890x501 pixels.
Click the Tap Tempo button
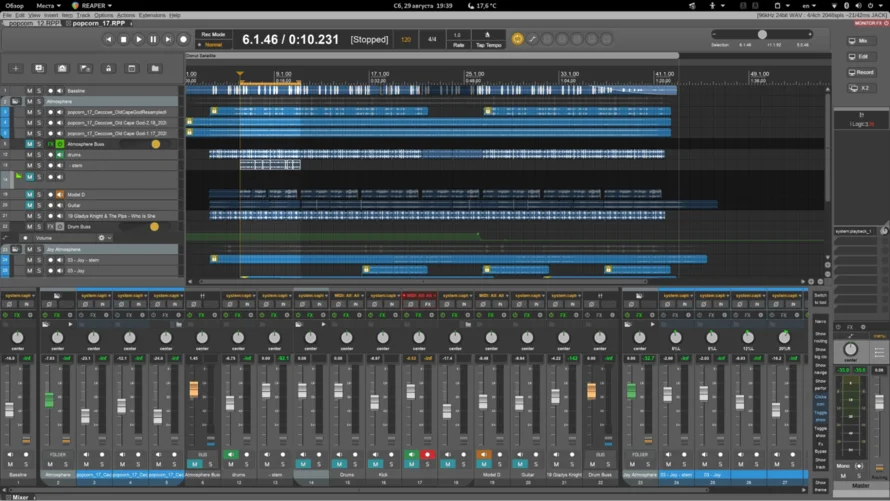tap(488, 40)
